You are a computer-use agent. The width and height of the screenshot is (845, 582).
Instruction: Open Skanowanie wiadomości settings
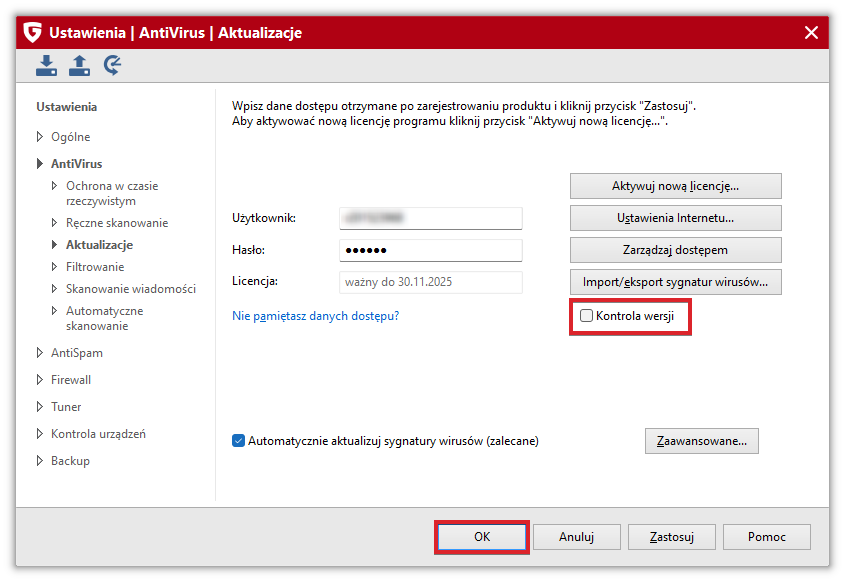click(131, 289)
